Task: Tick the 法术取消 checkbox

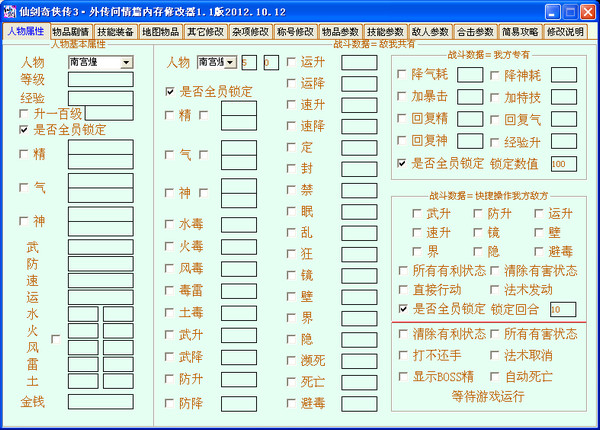Action: [x=494, y=355]
